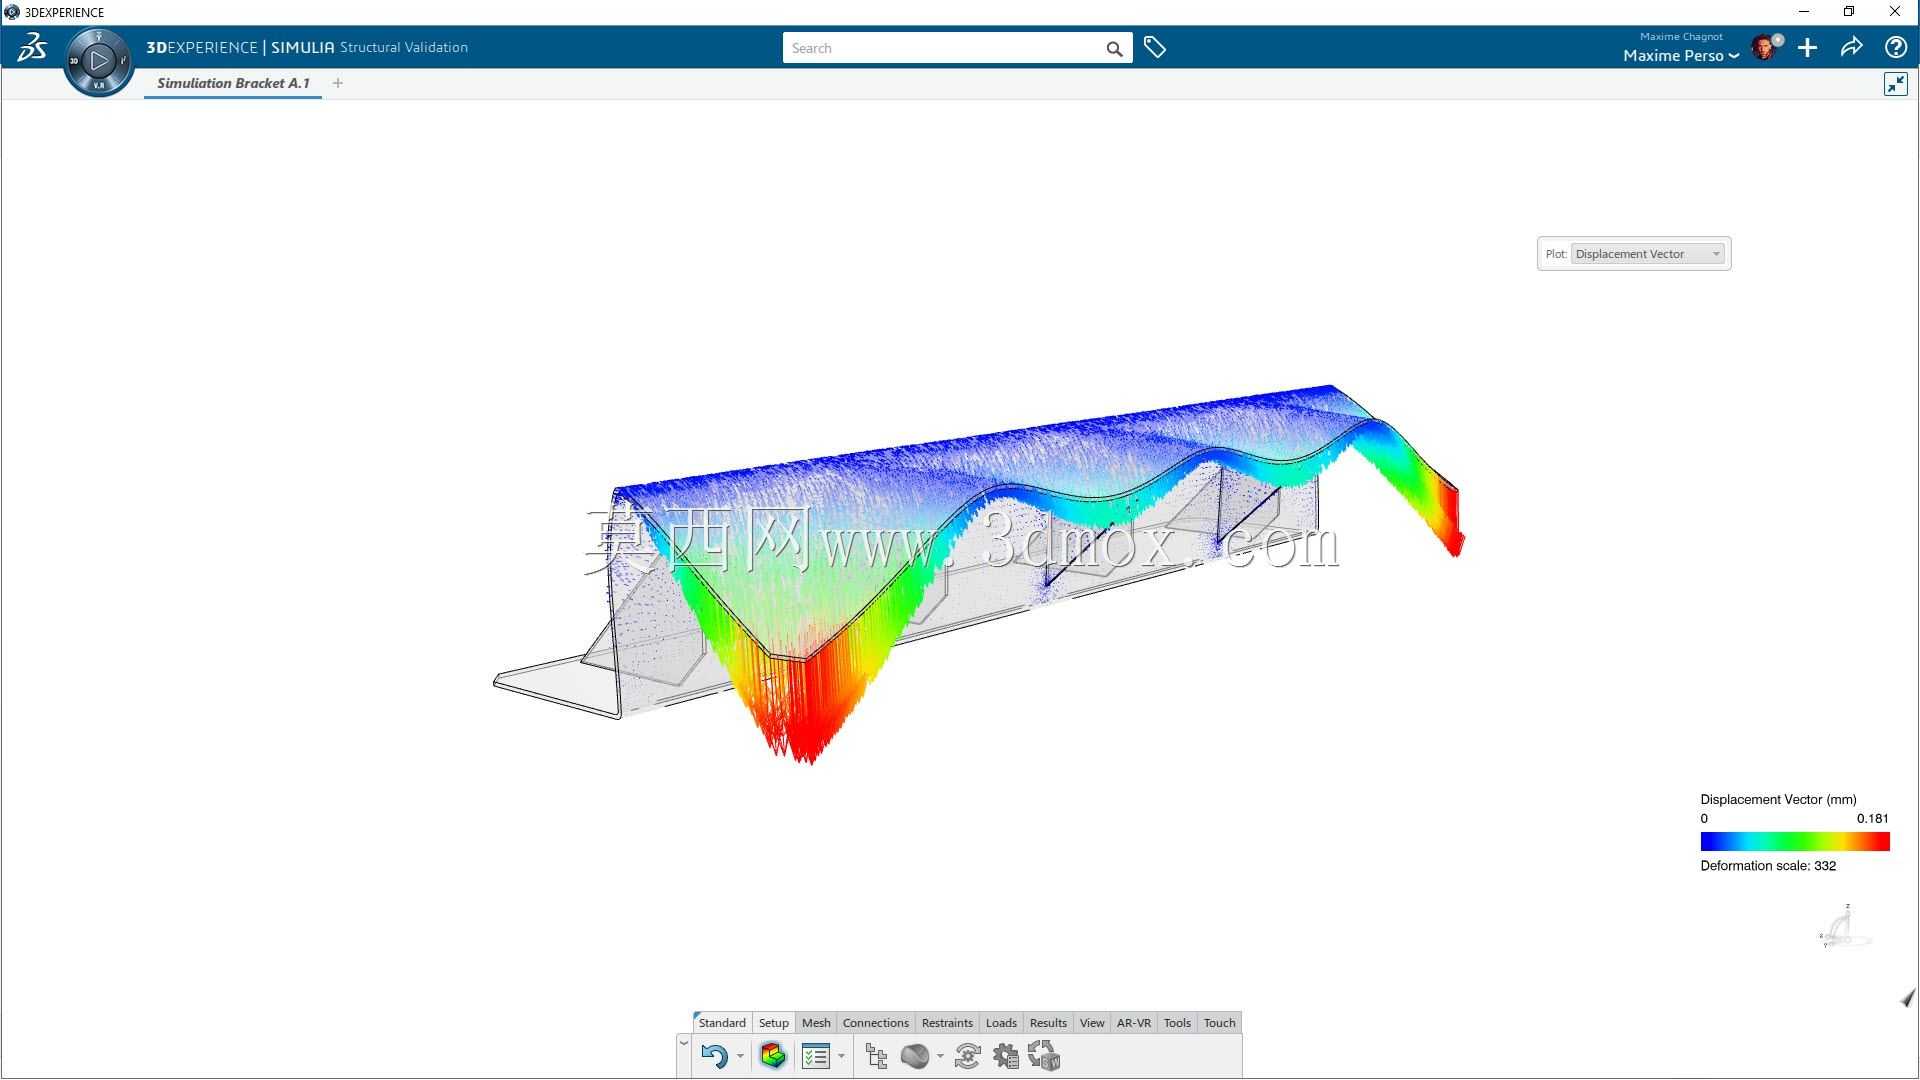Switch to the Touch tab

click(x=1219, y=1023)
